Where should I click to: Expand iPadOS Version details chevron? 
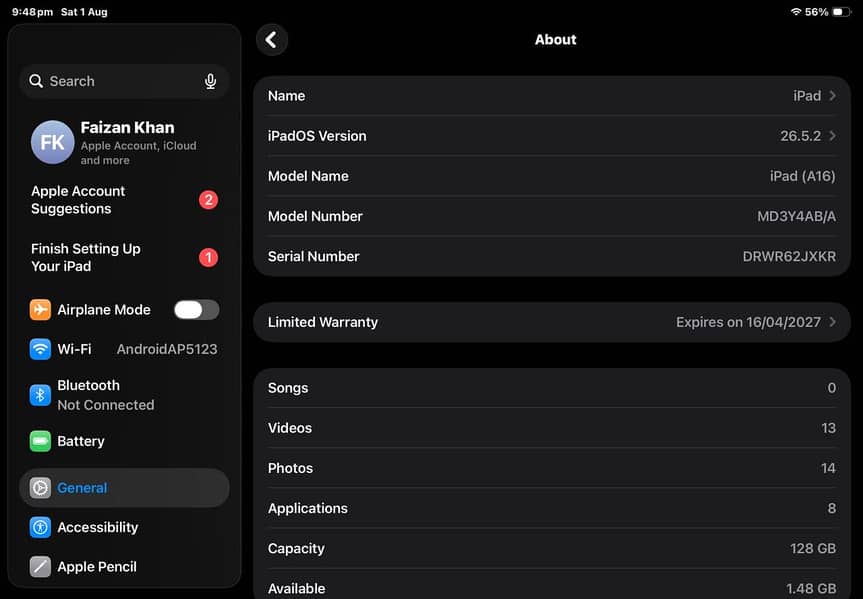(833, 135)
